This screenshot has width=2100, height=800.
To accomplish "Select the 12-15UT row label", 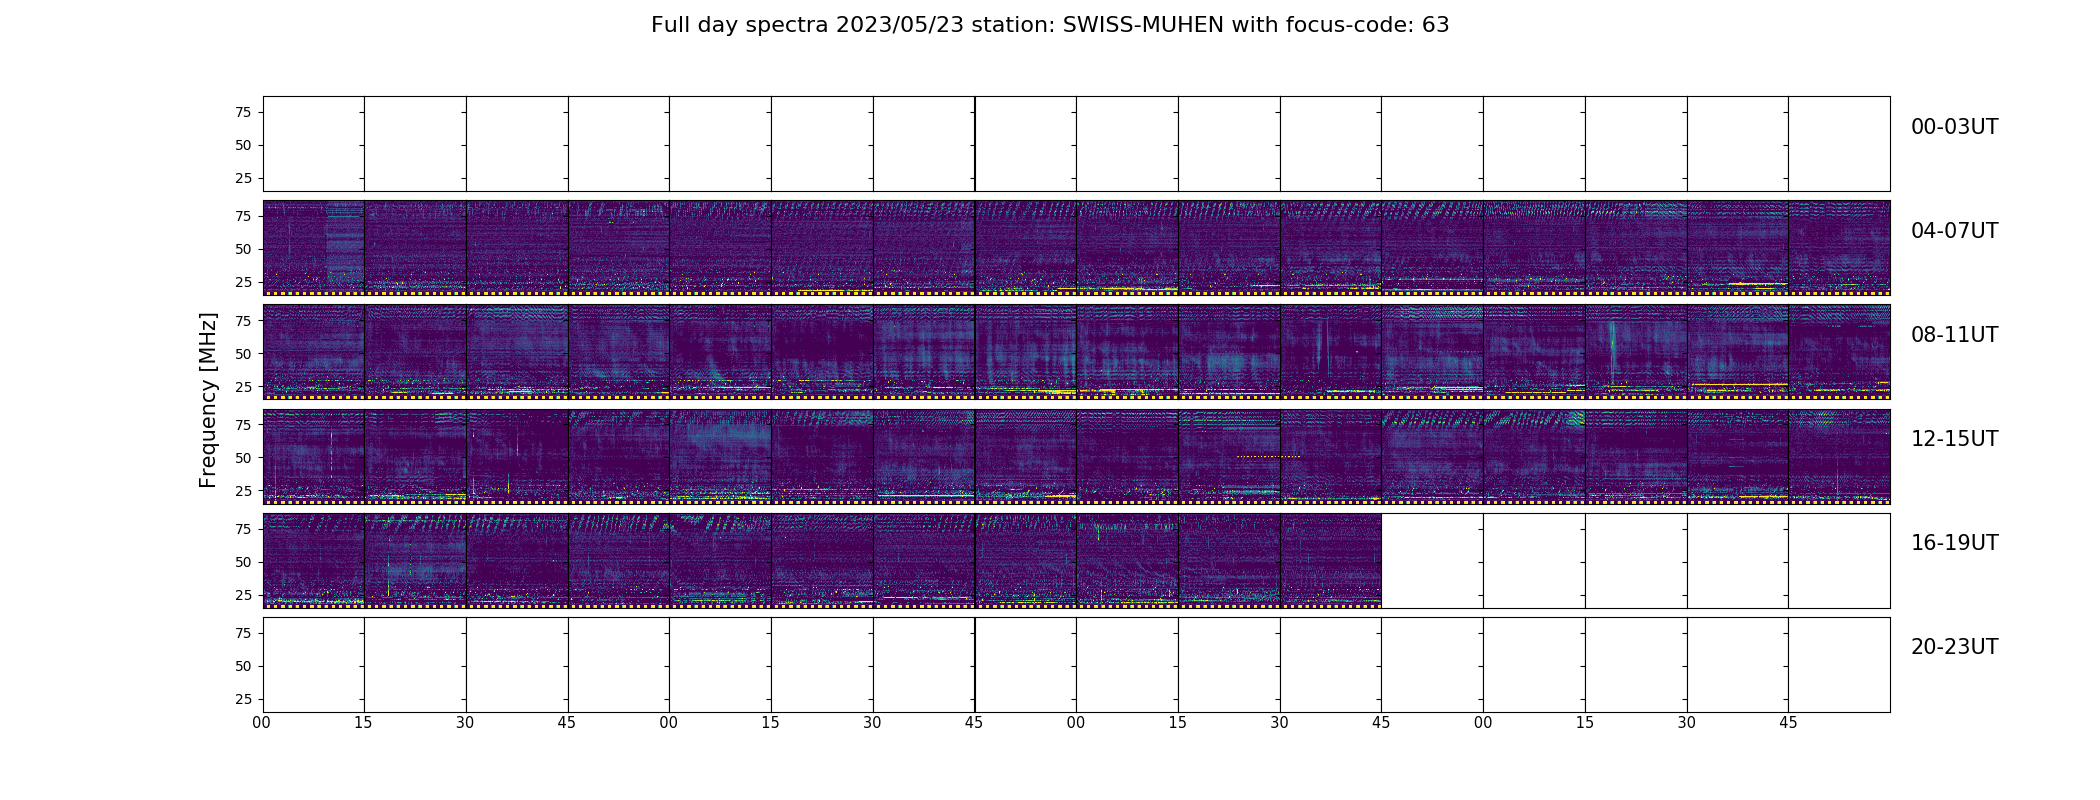I will 1954,439.
